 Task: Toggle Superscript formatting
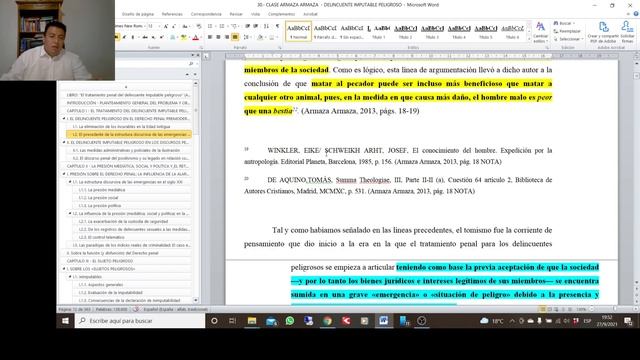click(162, 37)
